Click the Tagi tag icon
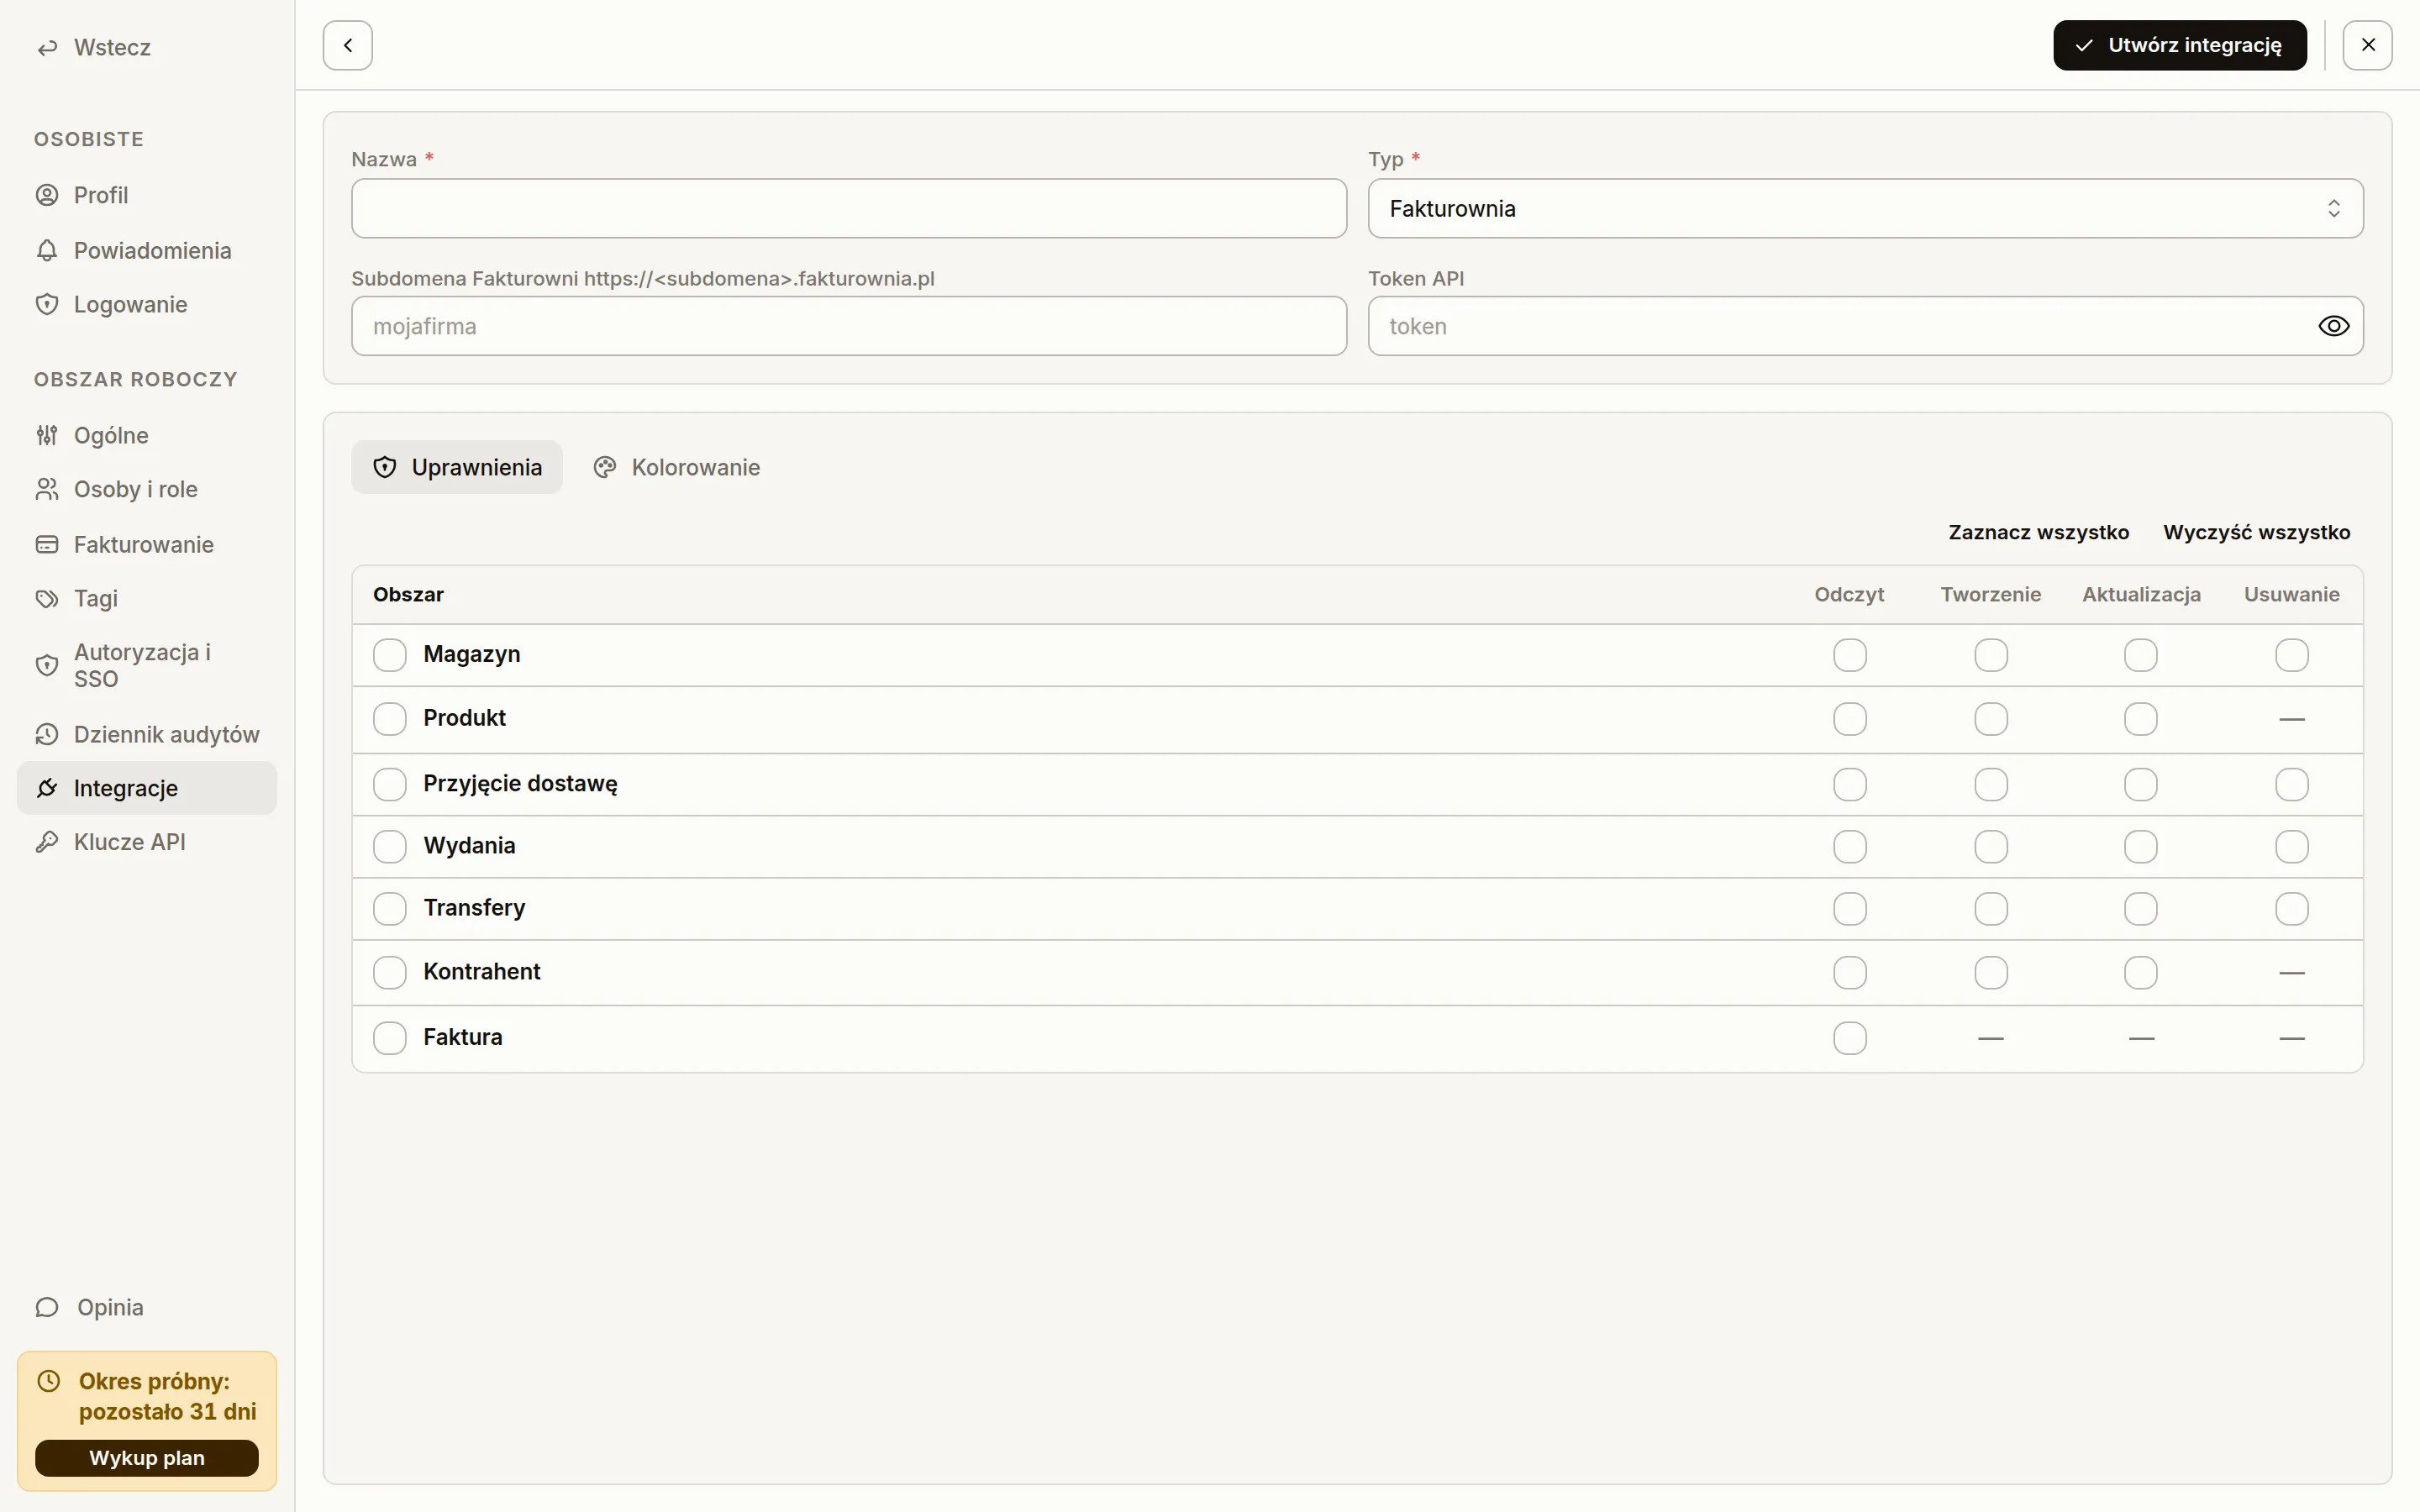Viewport: 2420px width, 1512px height. [x=47, y=598]
